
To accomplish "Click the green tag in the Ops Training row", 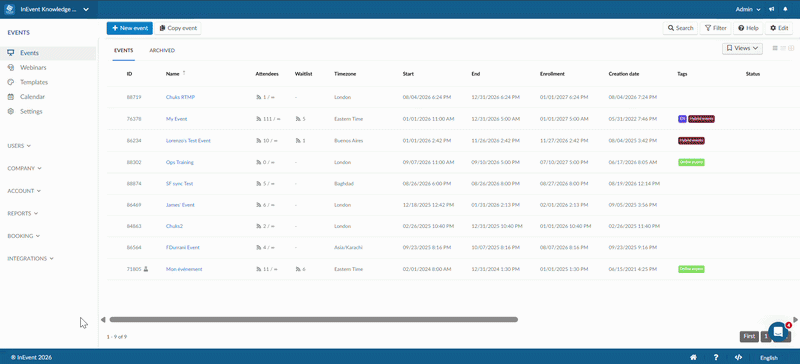I will pyautogui.click(x=691, y=162).
